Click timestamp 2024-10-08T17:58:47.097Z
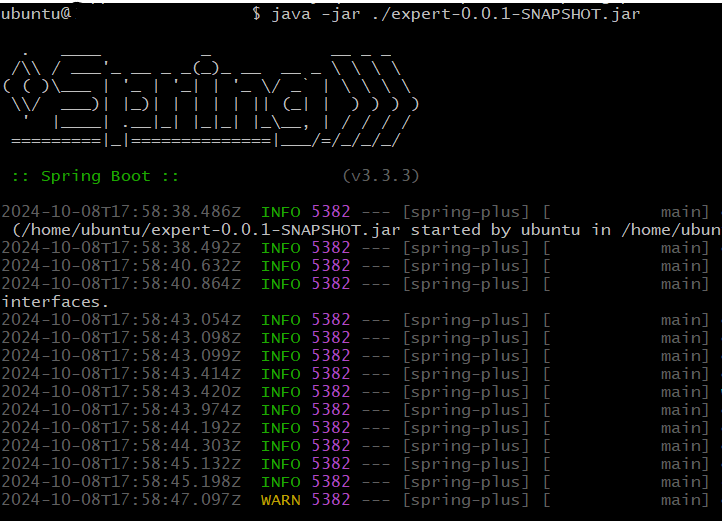Image resolution: width=722 pixels, height=521 pixels. pyautogui.click(x=121, y=499)
